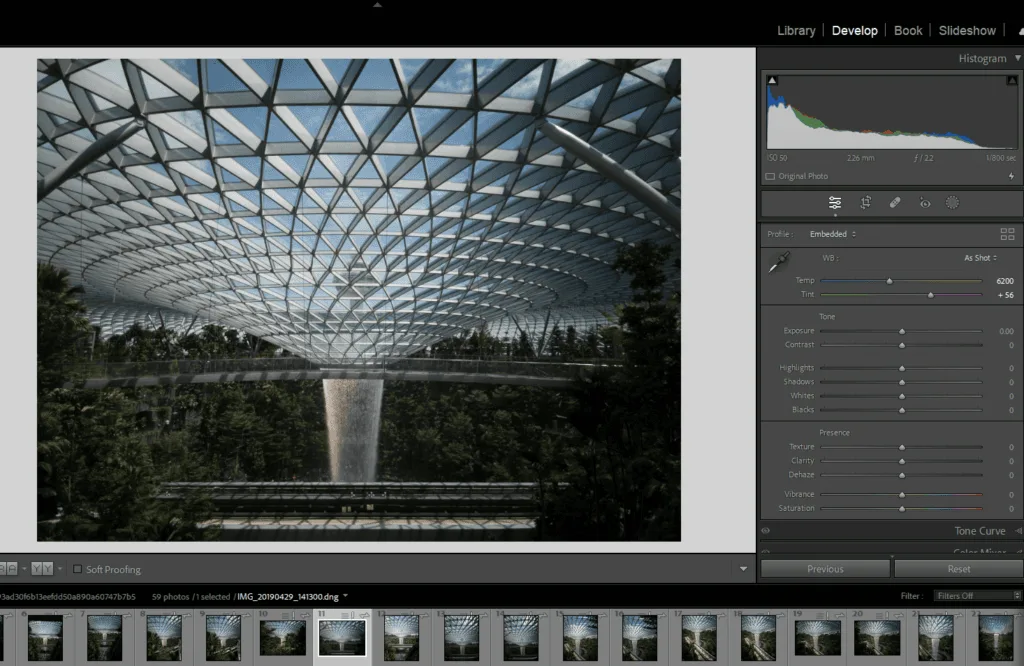
Task: Click the '59 photos' count text
Action: 170,596
